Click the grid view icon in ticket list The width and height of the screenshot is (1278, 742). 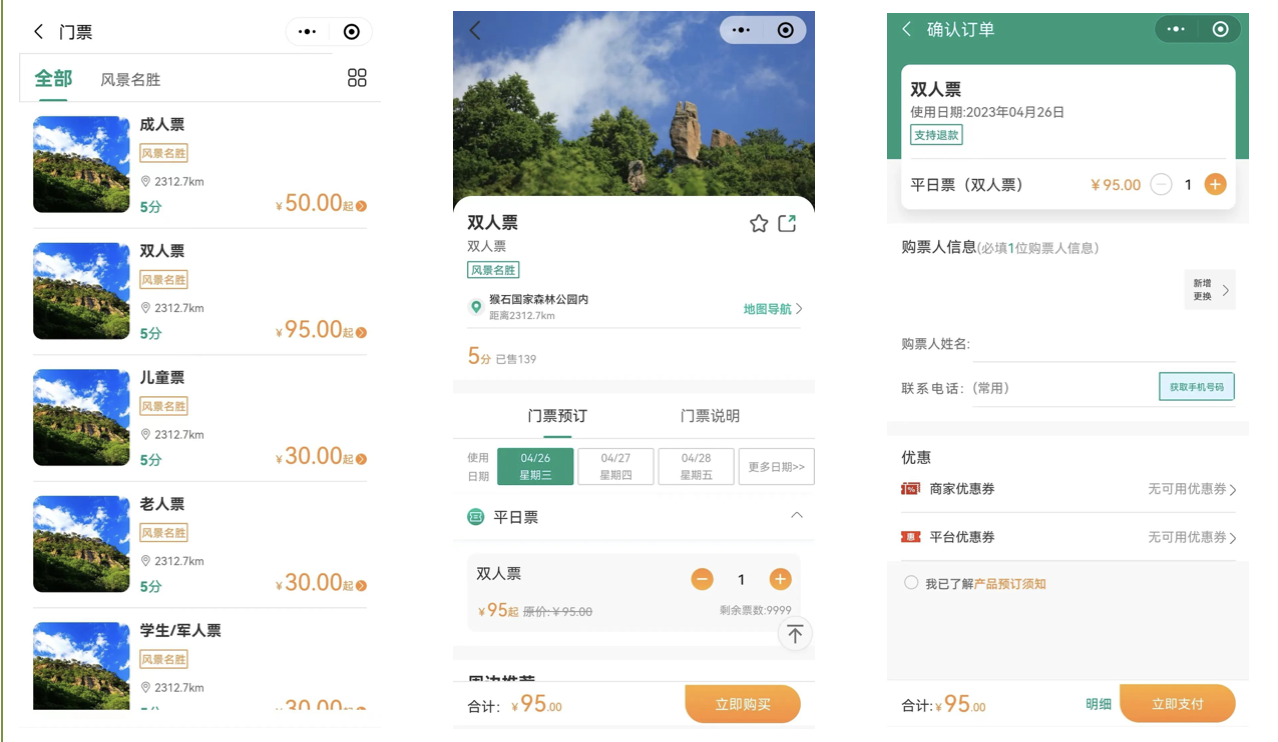click(x=357, y=78)
